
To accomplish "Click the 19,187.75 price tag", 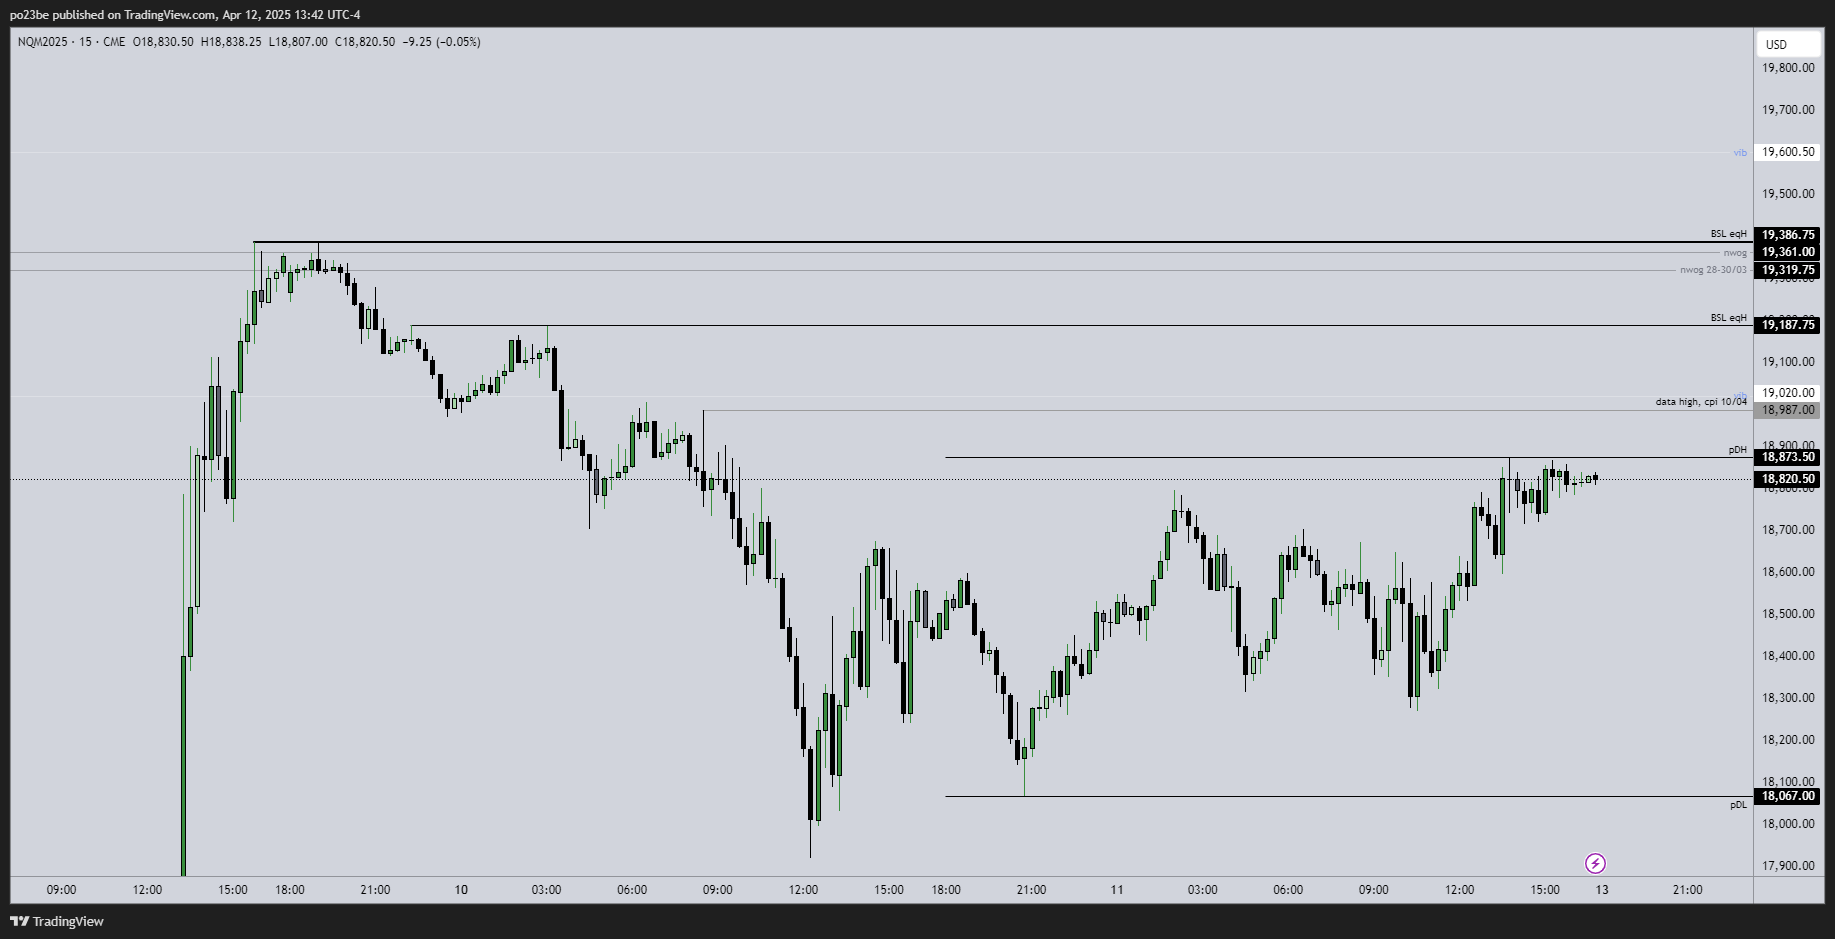I will 1787,325.
